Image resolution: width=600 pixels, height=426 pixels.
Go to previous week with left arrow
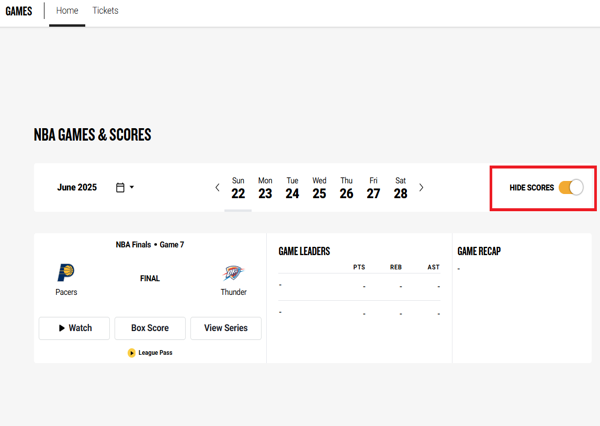pyautogui.click(x=217, y=187)
